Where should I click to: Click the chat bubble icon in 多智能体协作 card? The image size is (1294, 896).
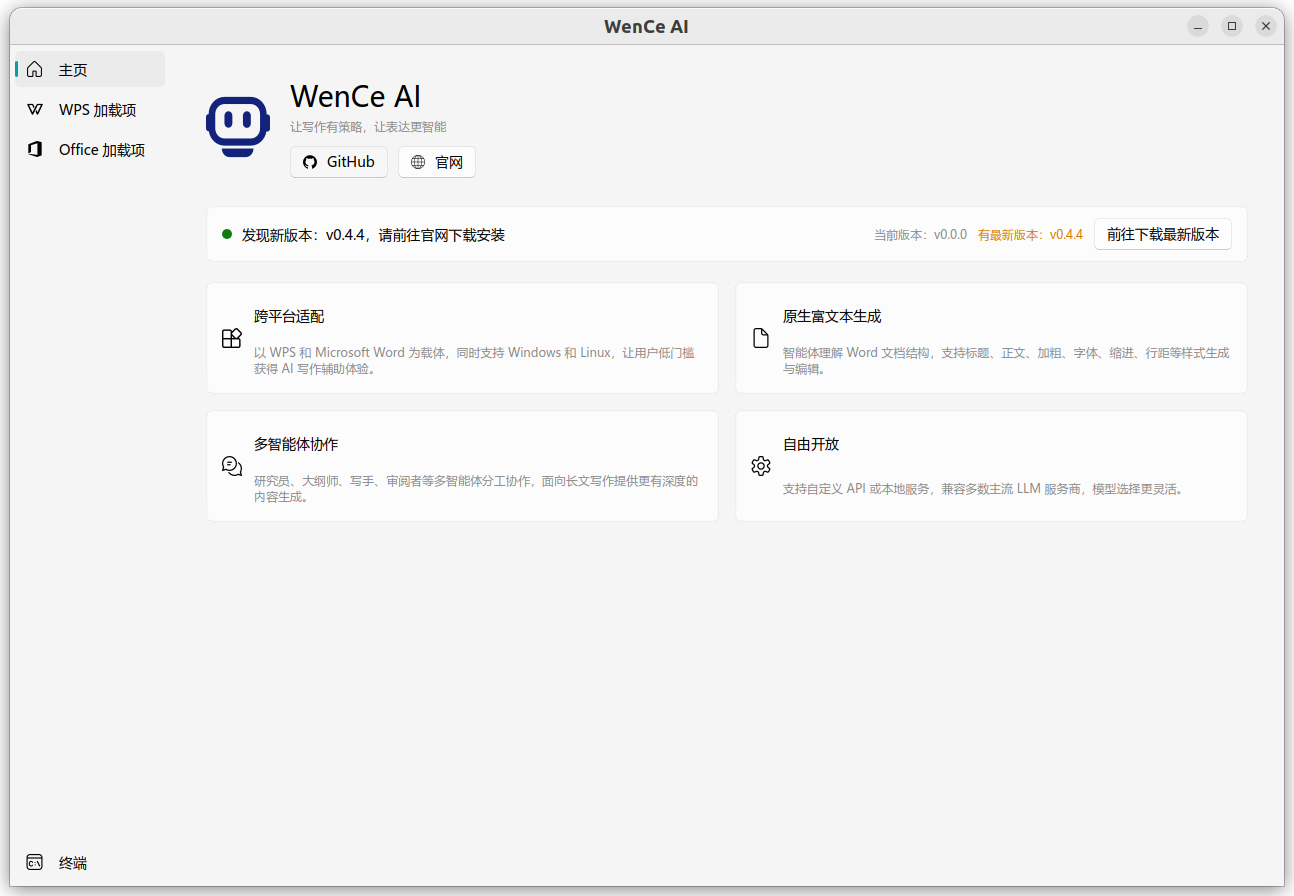tap(231, 466)
